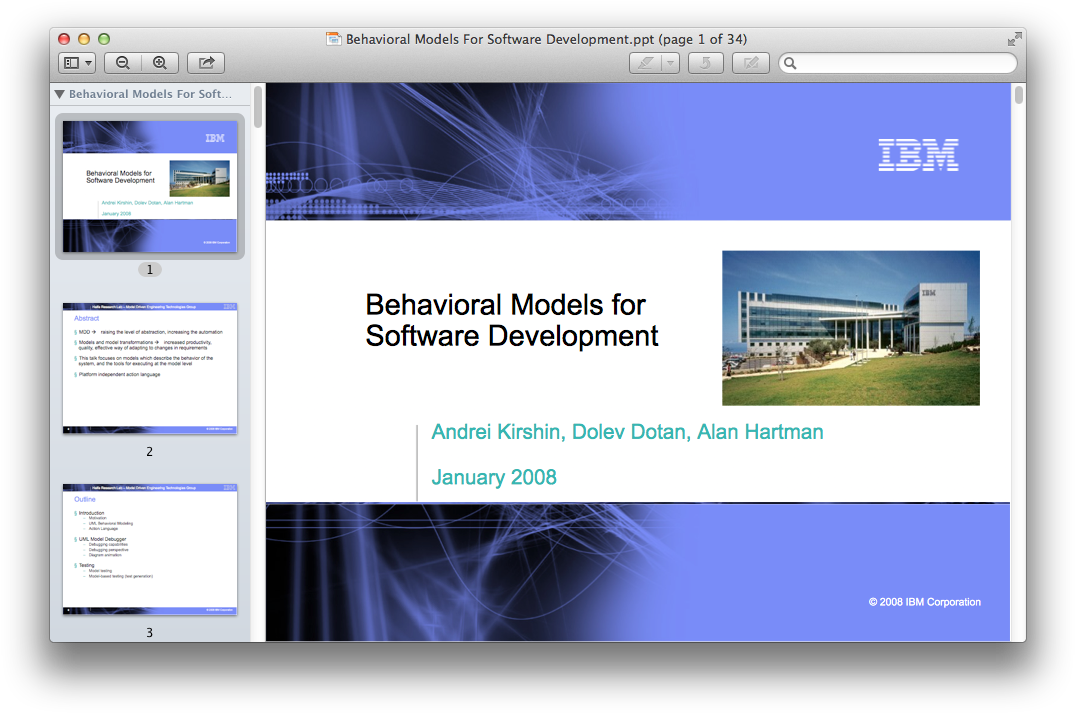Click the zoom in magnifier icon

[x=160, y=63]
